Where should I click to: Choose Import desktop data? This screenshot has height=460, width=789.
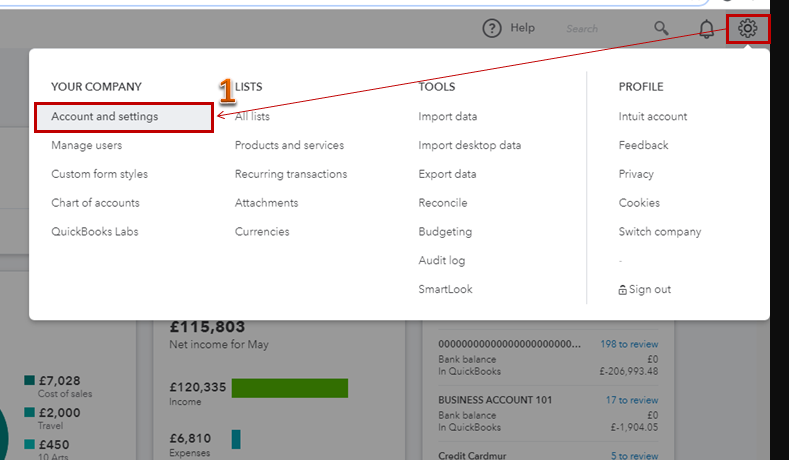469,145
